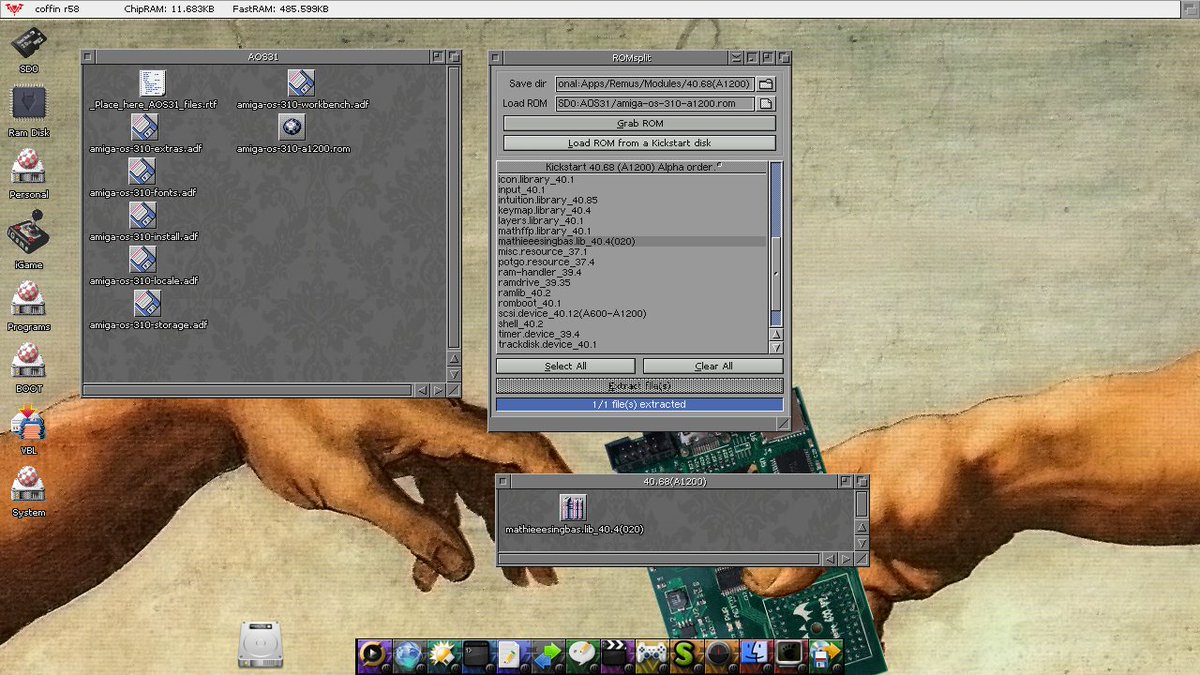Image resolution: width=1200 pixels, height=675 pixels.
Task: Open the web browser globe dock icon
Action: 408,655
